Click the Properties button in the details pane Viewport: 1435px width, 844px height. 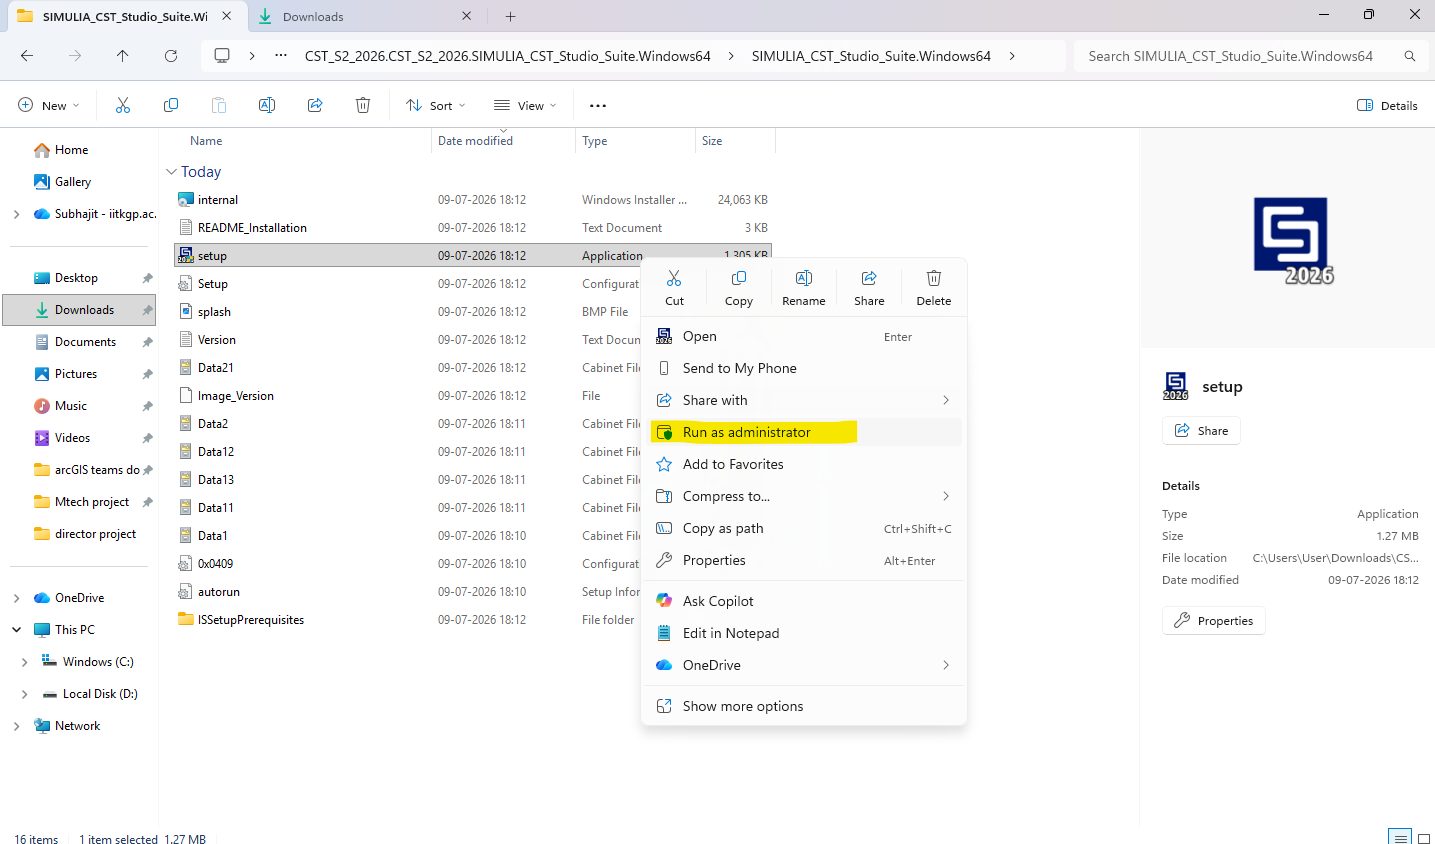1214,621
